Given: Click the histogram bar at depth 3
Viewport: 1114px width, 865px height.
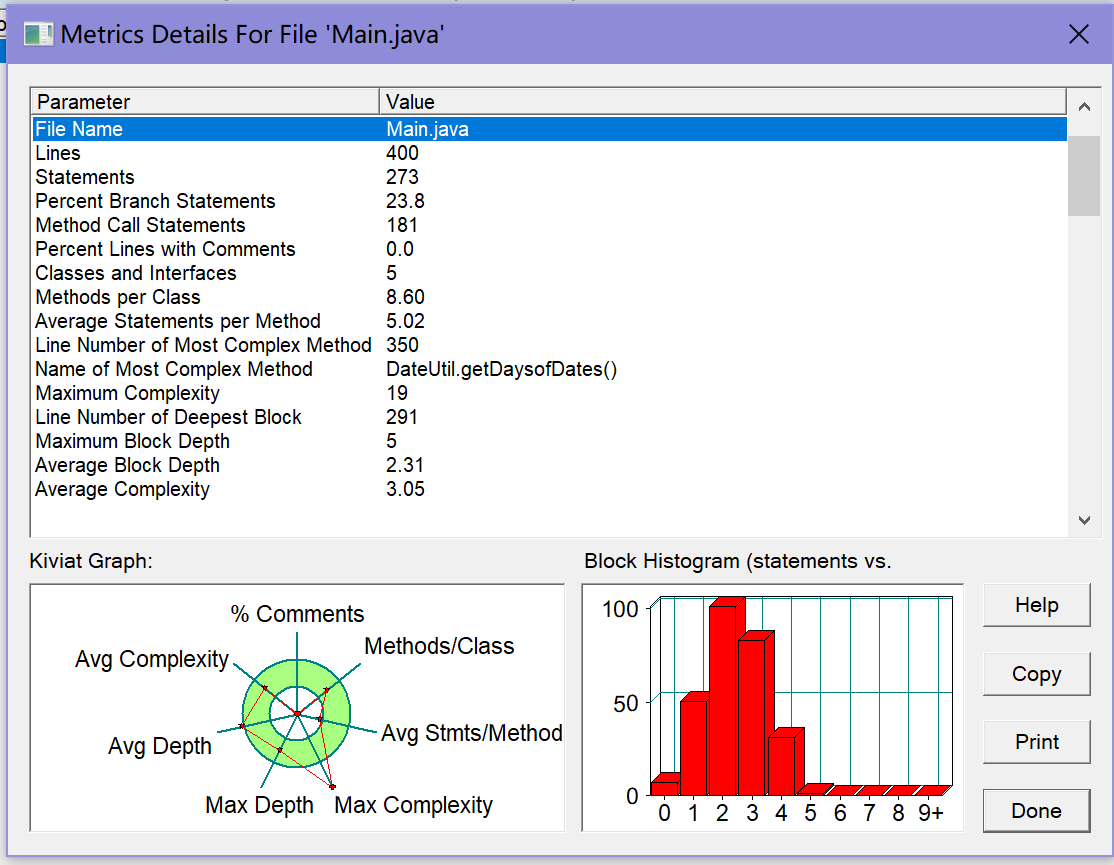Looking at the screenshot, I should (x=752, y=716).
